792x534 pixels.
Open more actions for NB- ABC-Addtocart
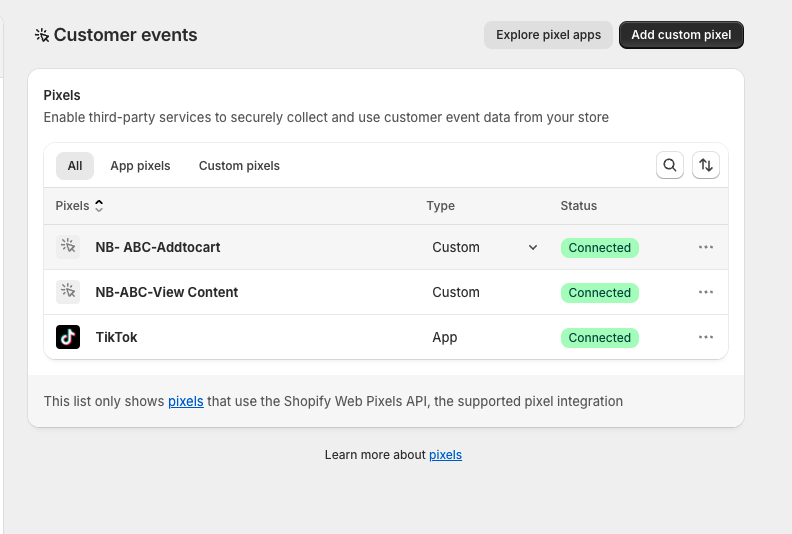706,247
